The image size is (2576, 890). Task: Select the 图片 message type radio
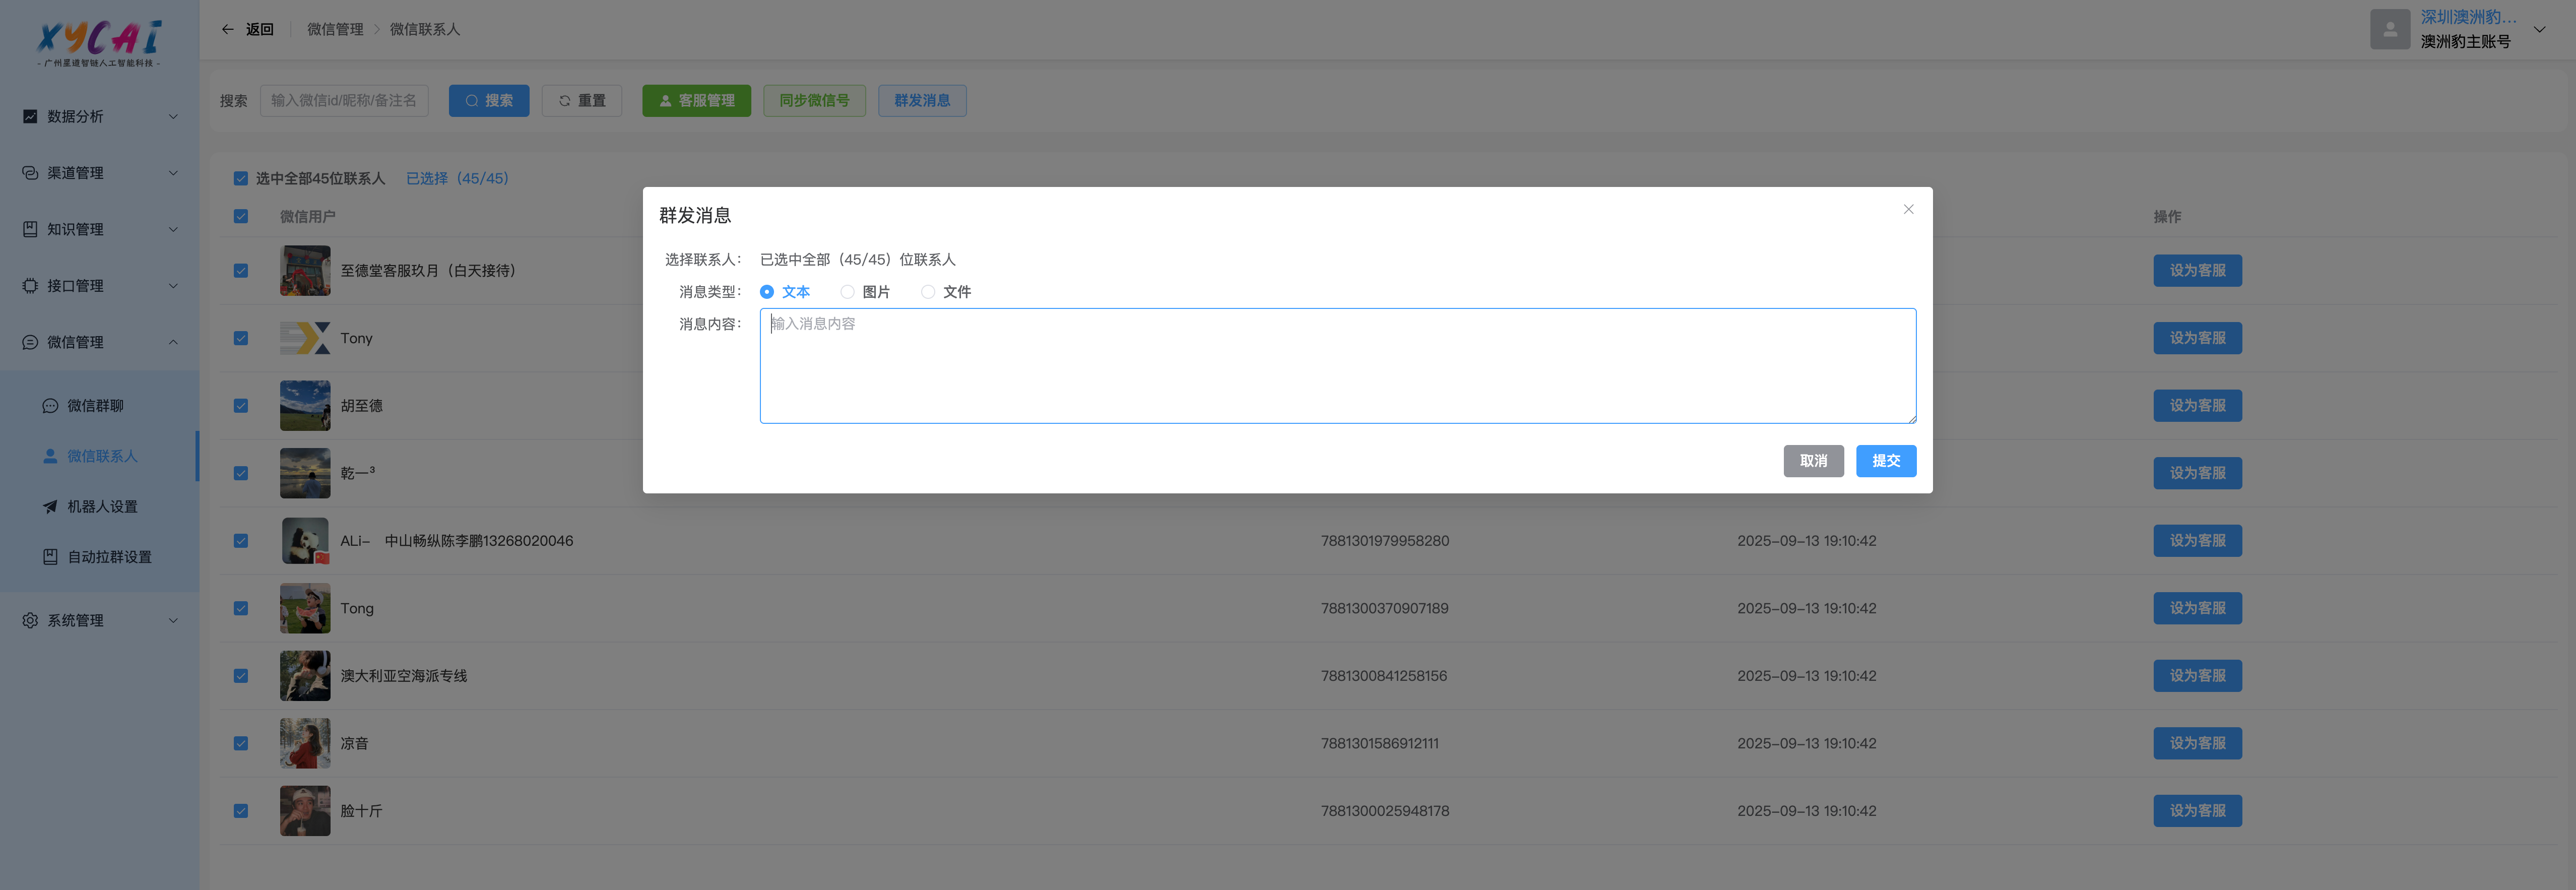coord(847,292)
